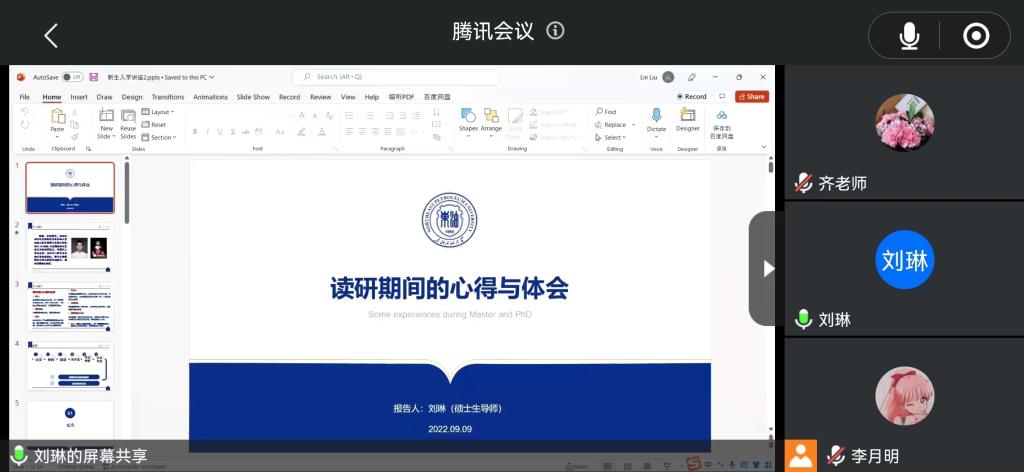Screen dimensions: 1024x472
Task: Open the Select dropdown in Editing
Action: (x=610, y=137)
